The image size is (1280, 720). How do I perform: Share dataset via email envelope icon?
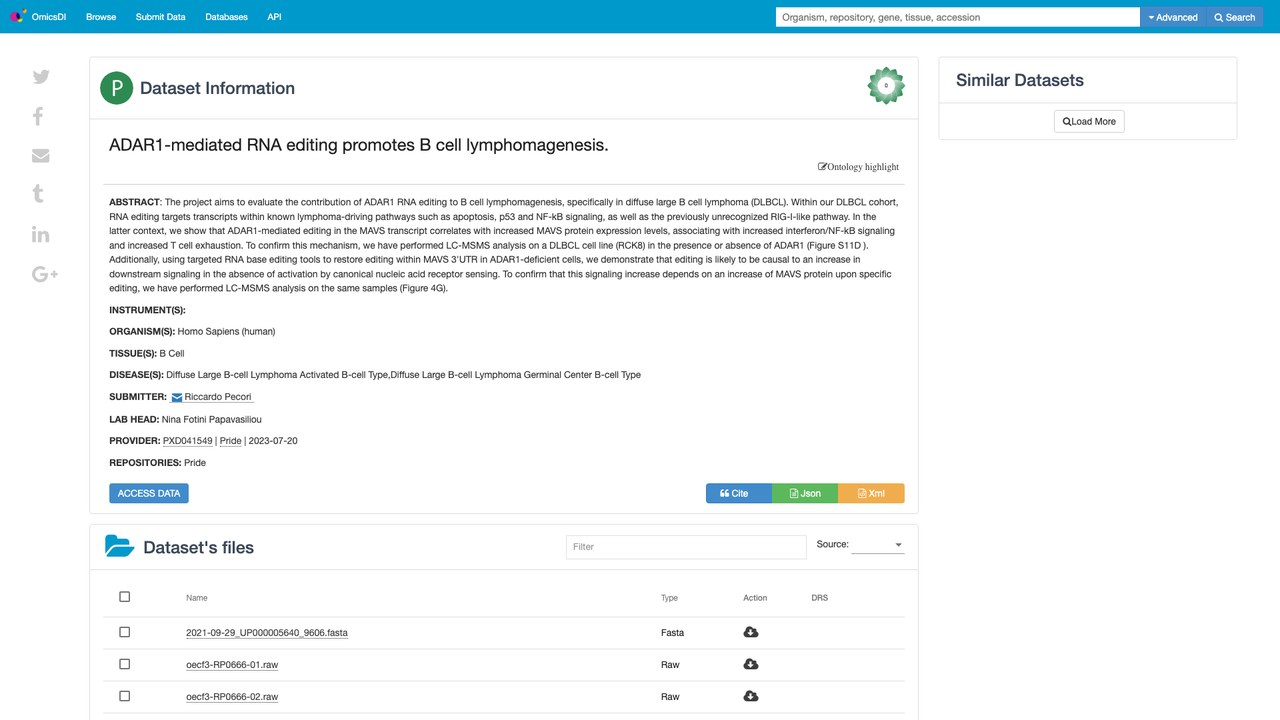pyautogui.click(x=41, y=156)
